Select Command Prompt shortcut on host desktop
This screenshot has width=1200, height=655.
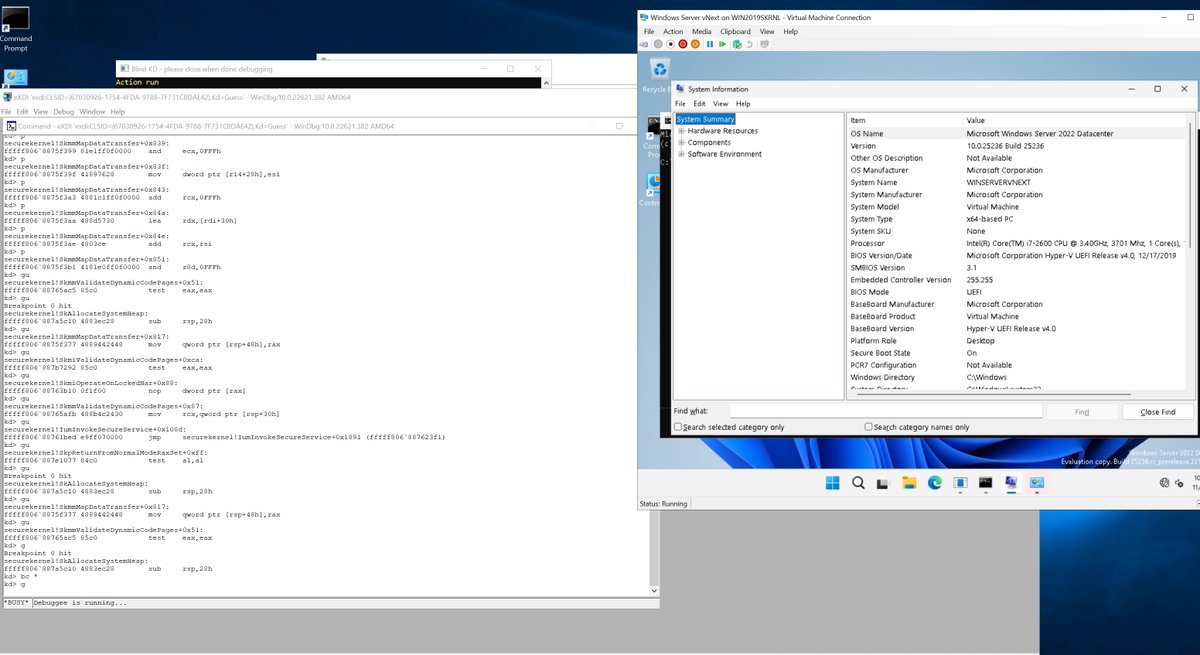[16, 28]
